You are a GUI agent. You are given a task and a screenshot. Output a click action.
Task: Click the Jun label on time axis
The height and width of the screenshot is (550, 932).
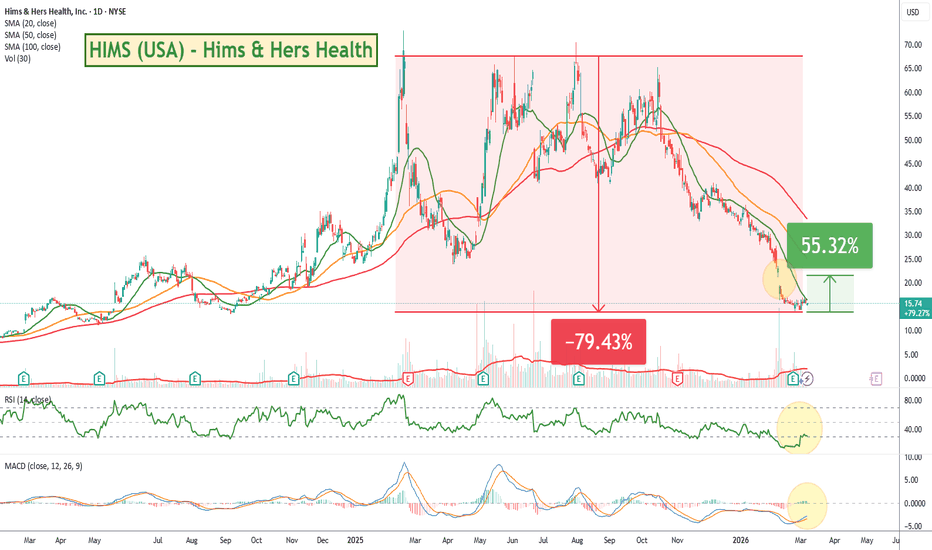tap(512, 540)
